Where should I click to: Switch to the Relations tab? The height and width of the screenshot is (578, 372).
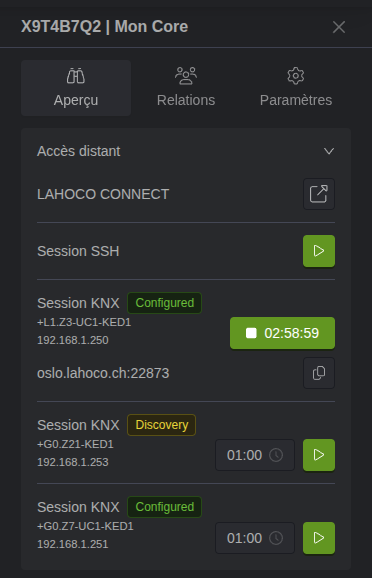pyautogui.click(x=186, y=88)
